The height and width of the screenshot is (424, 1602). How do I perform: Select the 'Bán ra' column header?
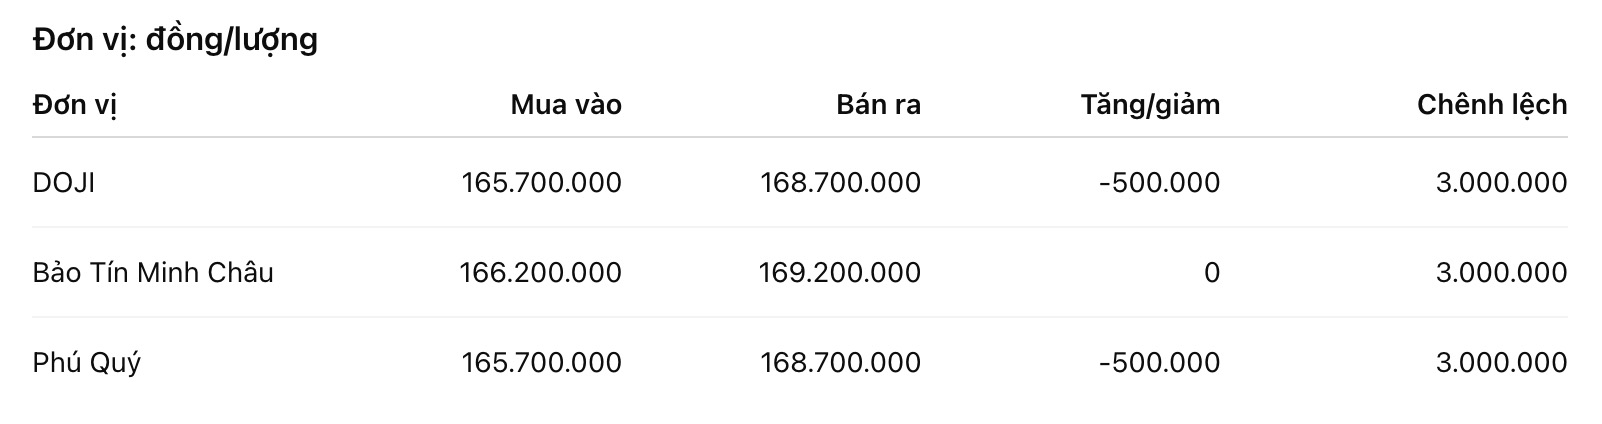coord(878,105)
